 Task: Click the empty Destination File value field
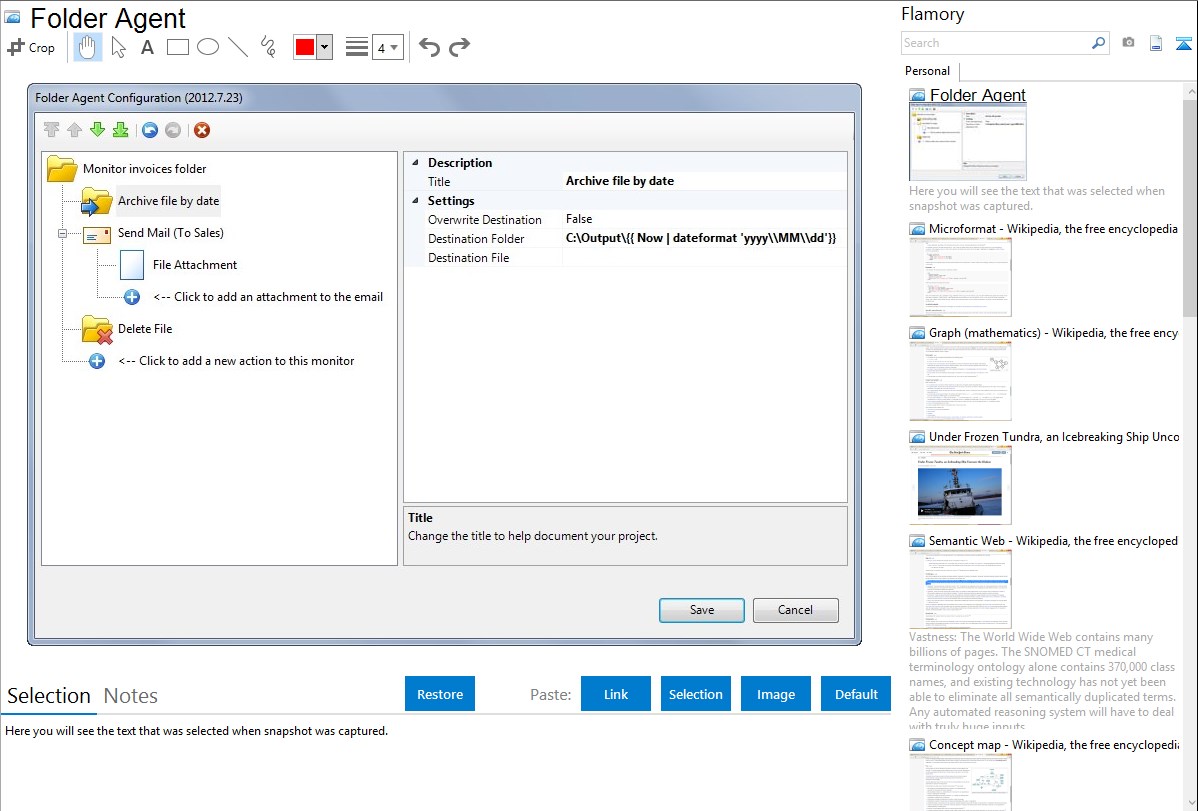(704, 258)
